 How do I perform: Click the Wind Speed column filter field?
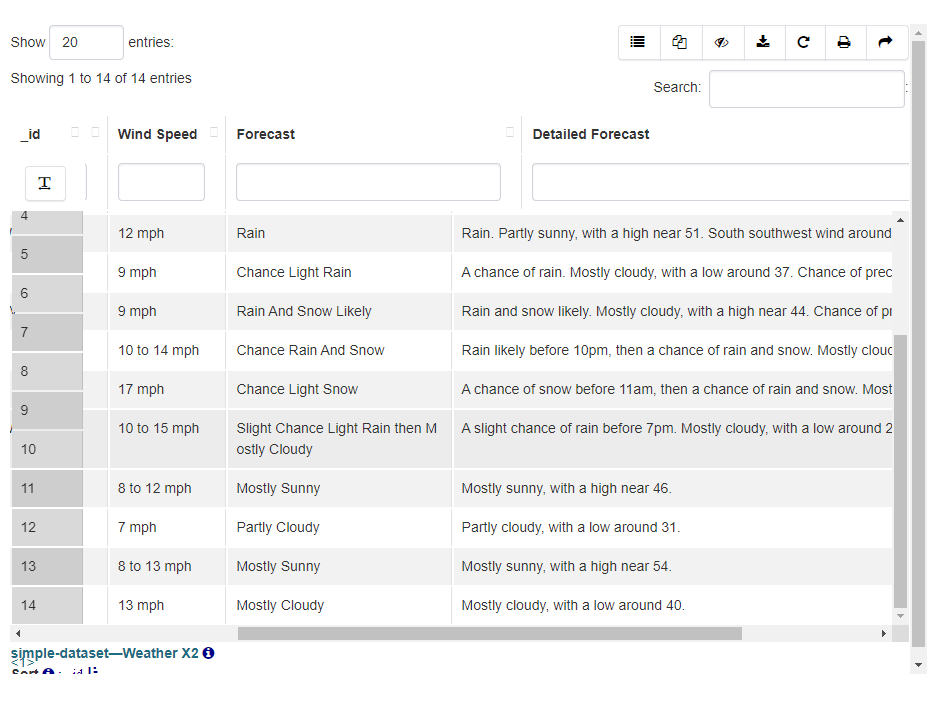pyautogui.click(x=161, y=182)
